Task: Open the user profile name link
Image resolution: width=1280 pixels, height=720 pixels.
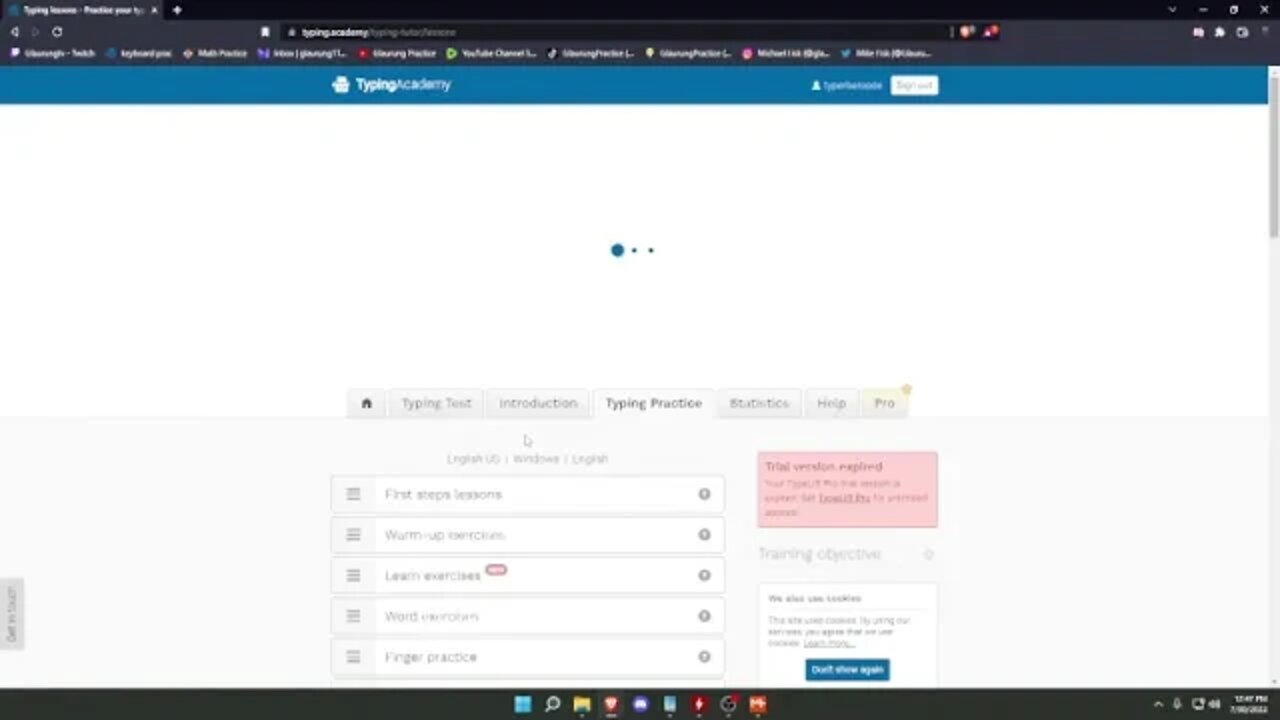Action: click(846, 86)
